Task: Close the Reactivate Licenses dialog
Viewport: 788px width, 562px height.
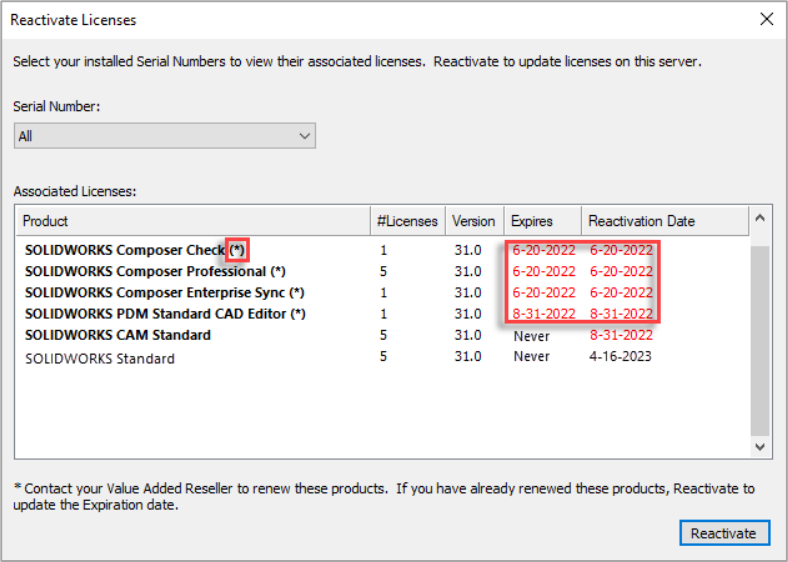Action: coord(766,19)
